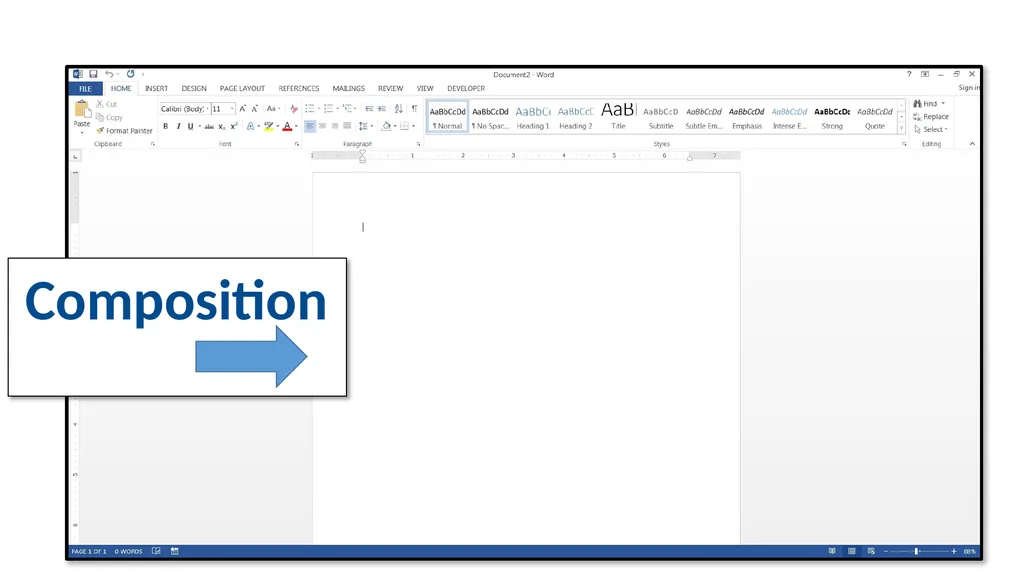
Task: Click the zoom slider handle in status bar
Action: (x=917, y=551)
